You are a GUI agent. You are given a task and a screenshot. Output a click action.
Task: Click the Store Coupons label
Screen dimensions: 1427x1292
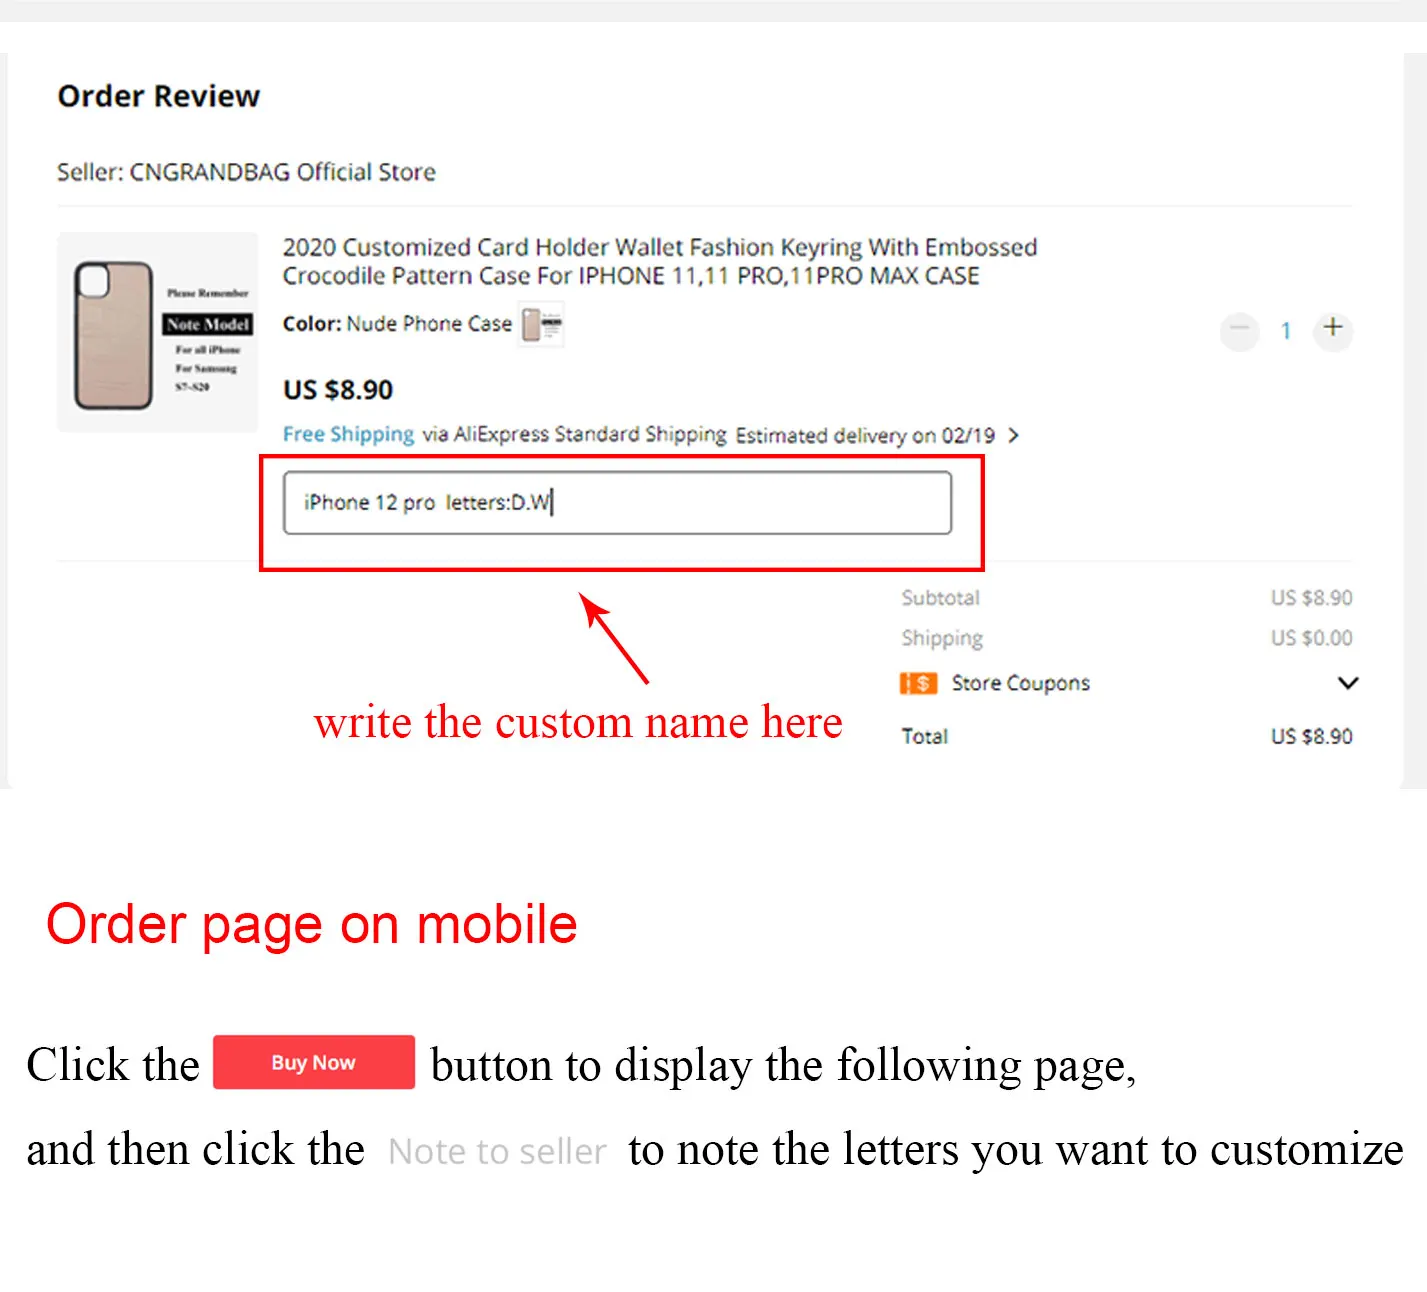1021,683
